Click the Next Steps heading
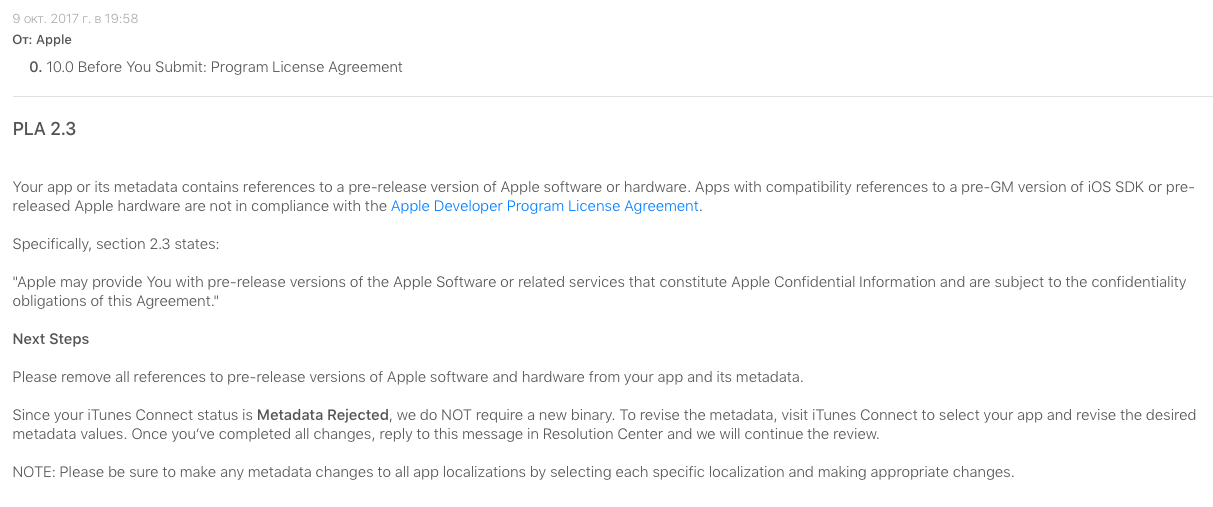This screenshot has width=1213, height=507. pyautogui.click(x=51, y=339)
